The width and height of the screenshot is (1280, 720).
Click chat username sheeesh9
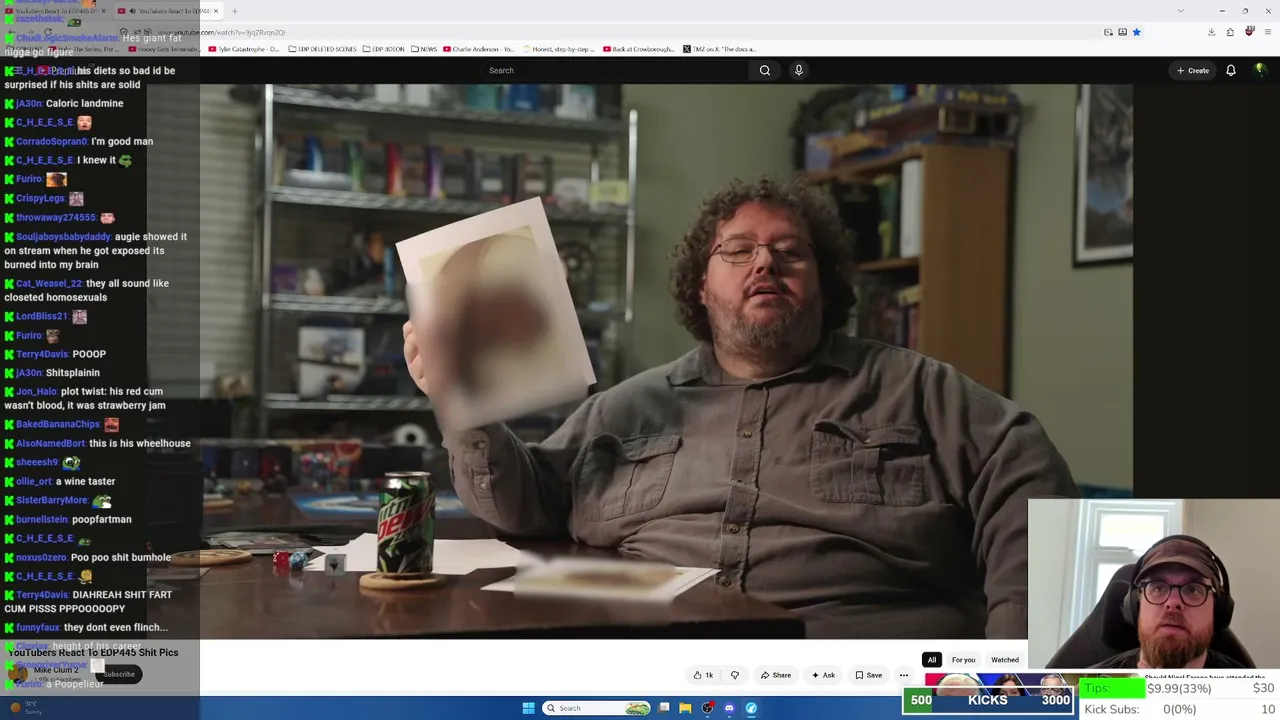pyautogui.click(x=37, y=462)
